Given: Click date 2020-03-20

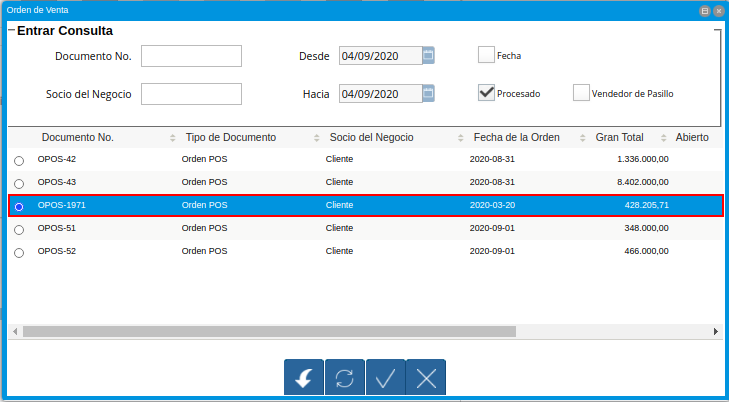Looking at the screenshot, I should click(x=492, y=205).
